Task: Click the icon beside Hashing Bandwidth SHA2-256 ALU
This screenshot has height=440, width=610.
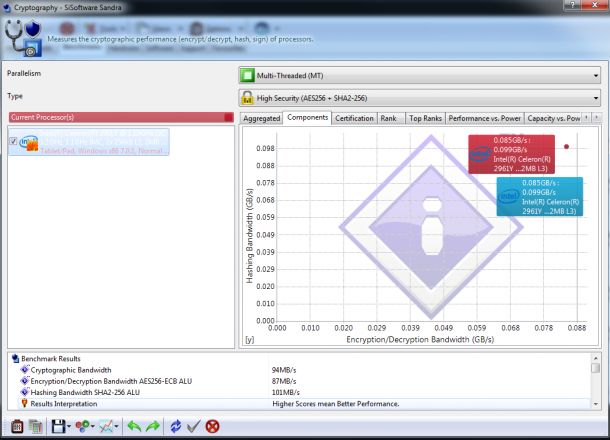Action: click(x=25, y=392)
